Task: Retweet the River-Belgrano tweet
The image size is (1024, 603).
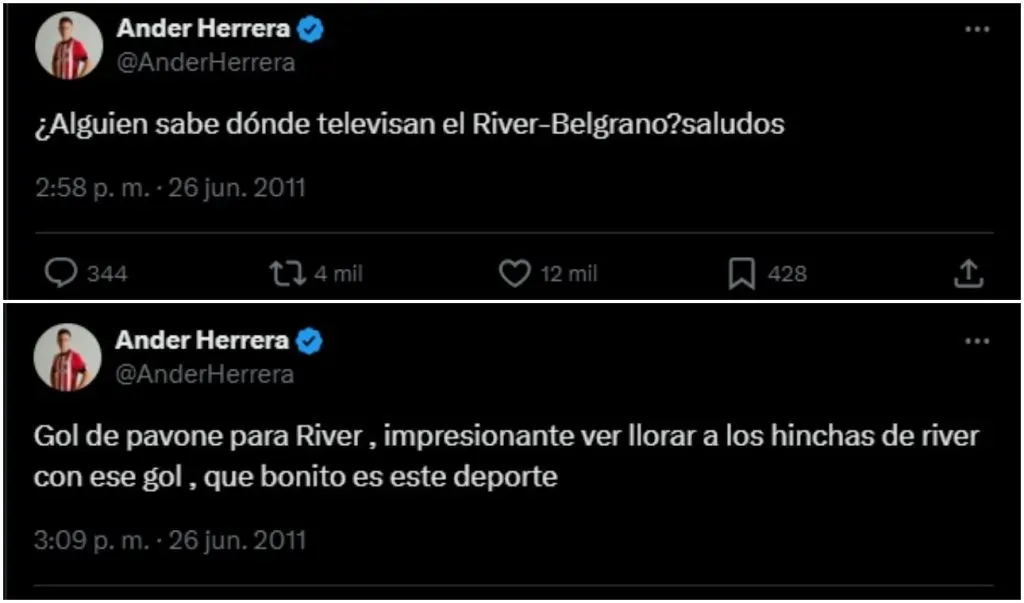Action: tap(286, 273)
